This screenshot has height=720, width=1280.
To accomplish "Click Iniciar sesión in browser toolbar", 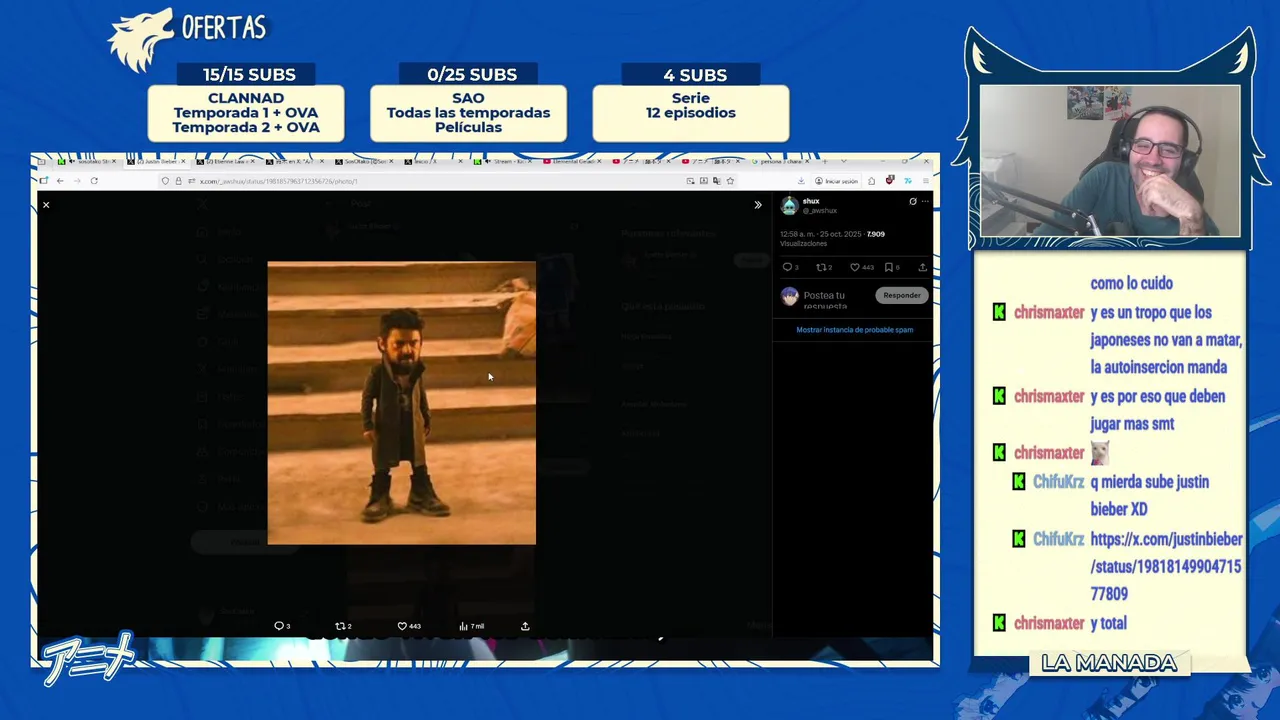I will coord(837,181).
